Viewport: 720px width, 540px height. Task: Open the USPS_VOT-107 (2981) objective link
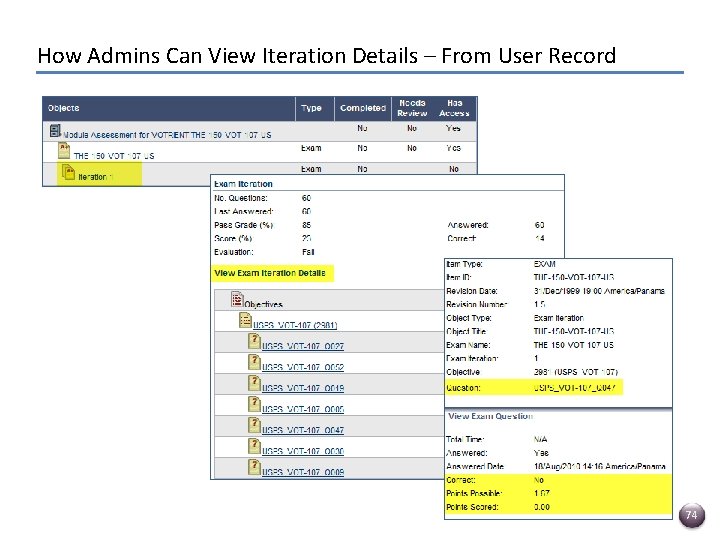coord(295,325)
